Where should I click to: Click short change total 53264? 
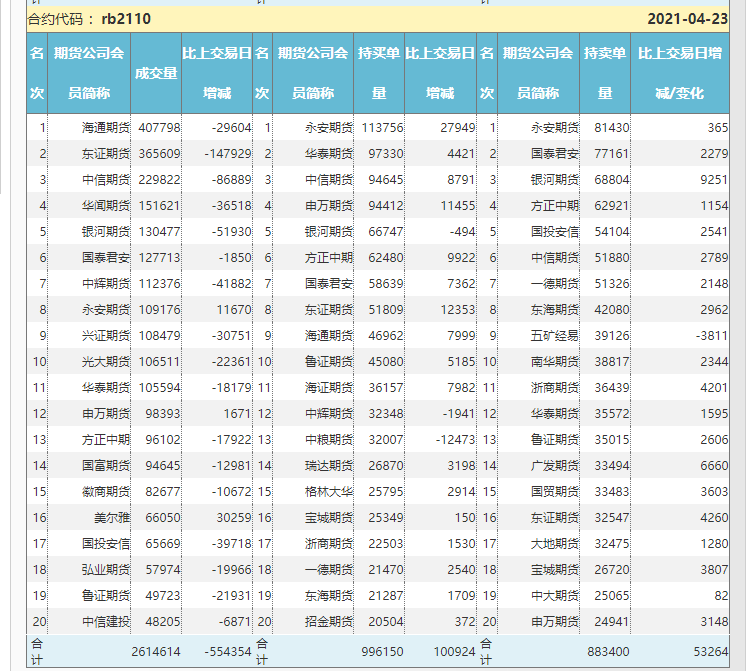coord(711,652)
